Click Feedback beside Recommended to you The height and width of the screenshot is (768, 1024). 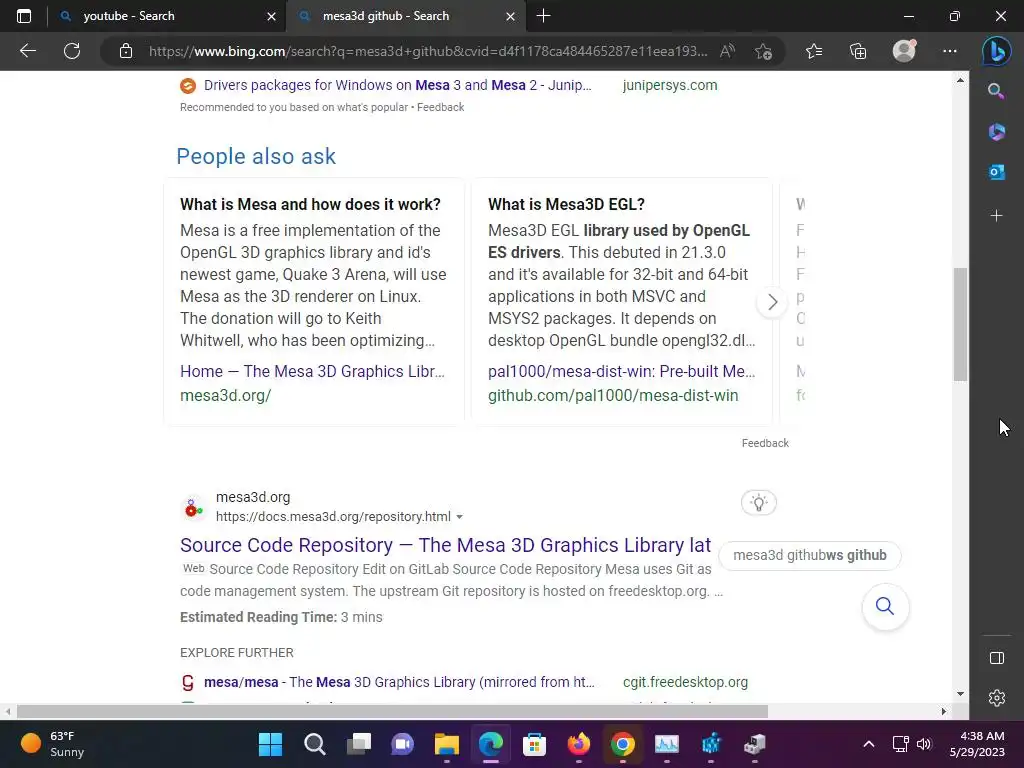pos(440,107)
